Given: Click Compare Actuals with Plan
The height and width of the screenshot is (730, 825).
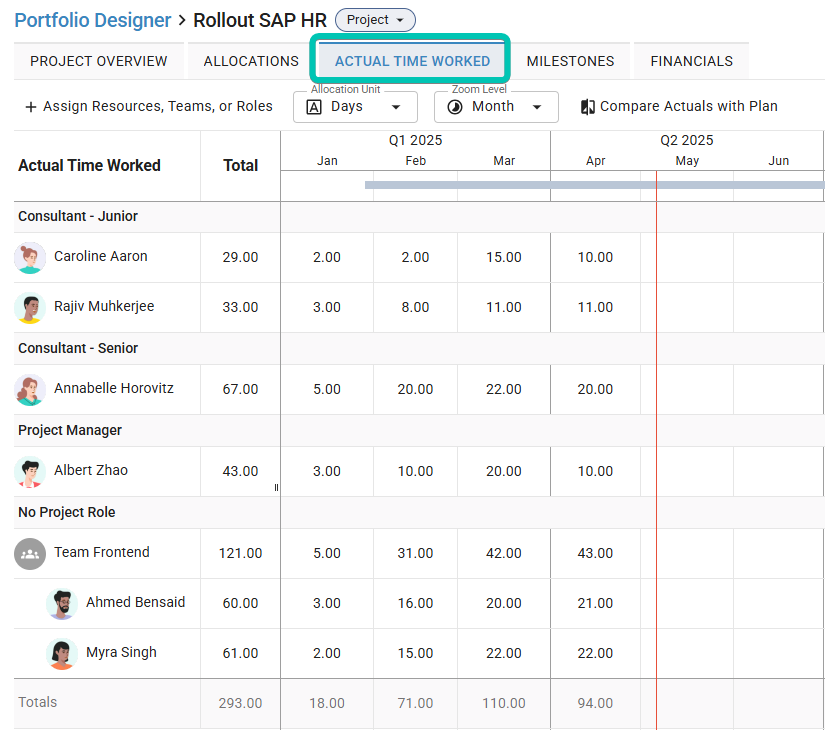Looking at the screenshot, I should coord(679,106).
